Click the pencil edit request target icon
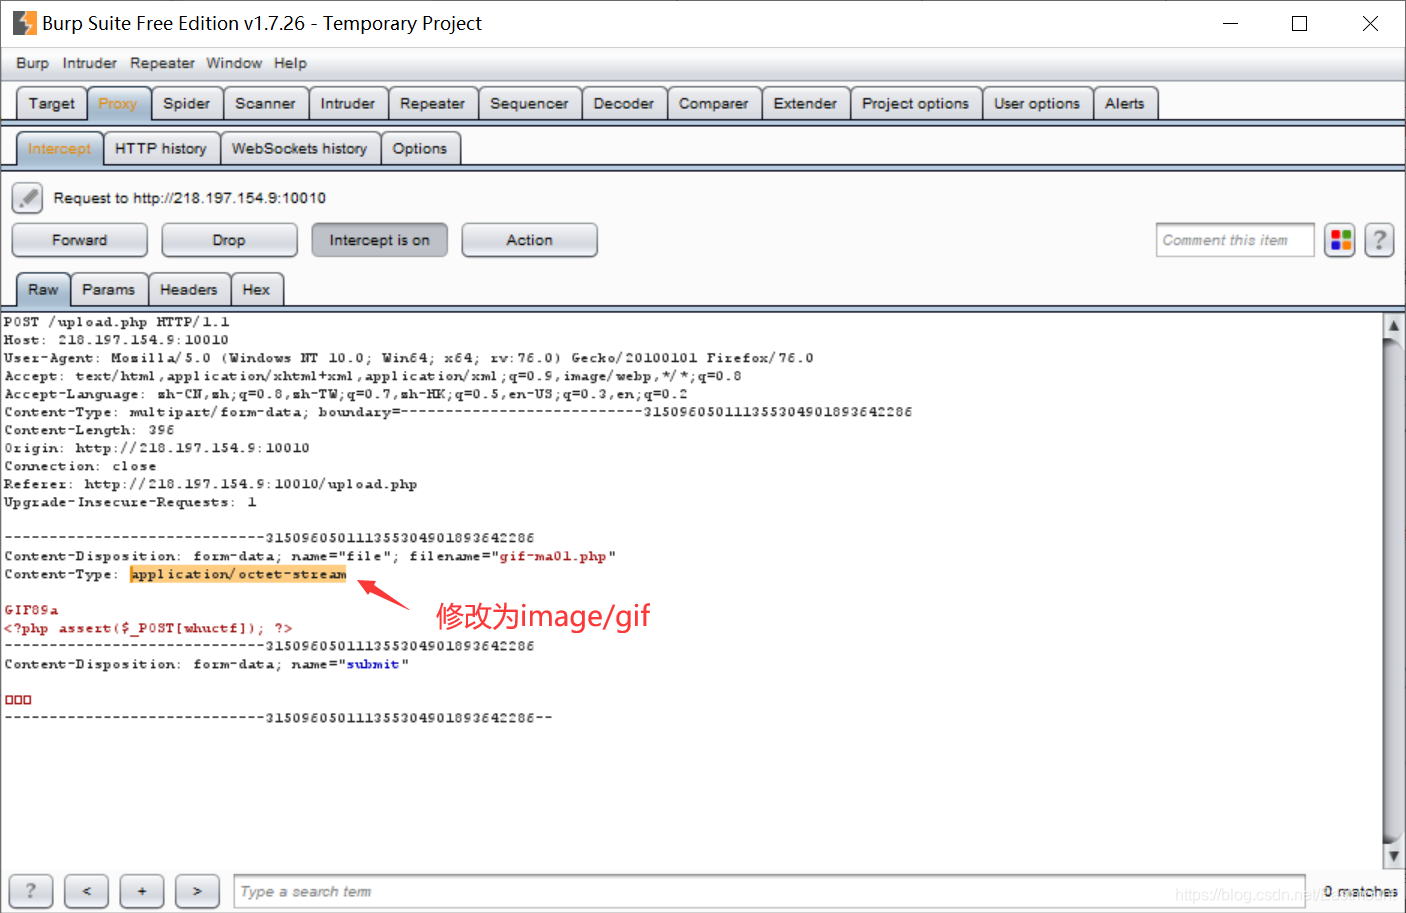The width and height of the screenshot is (1406, 913). pos(28,198)
